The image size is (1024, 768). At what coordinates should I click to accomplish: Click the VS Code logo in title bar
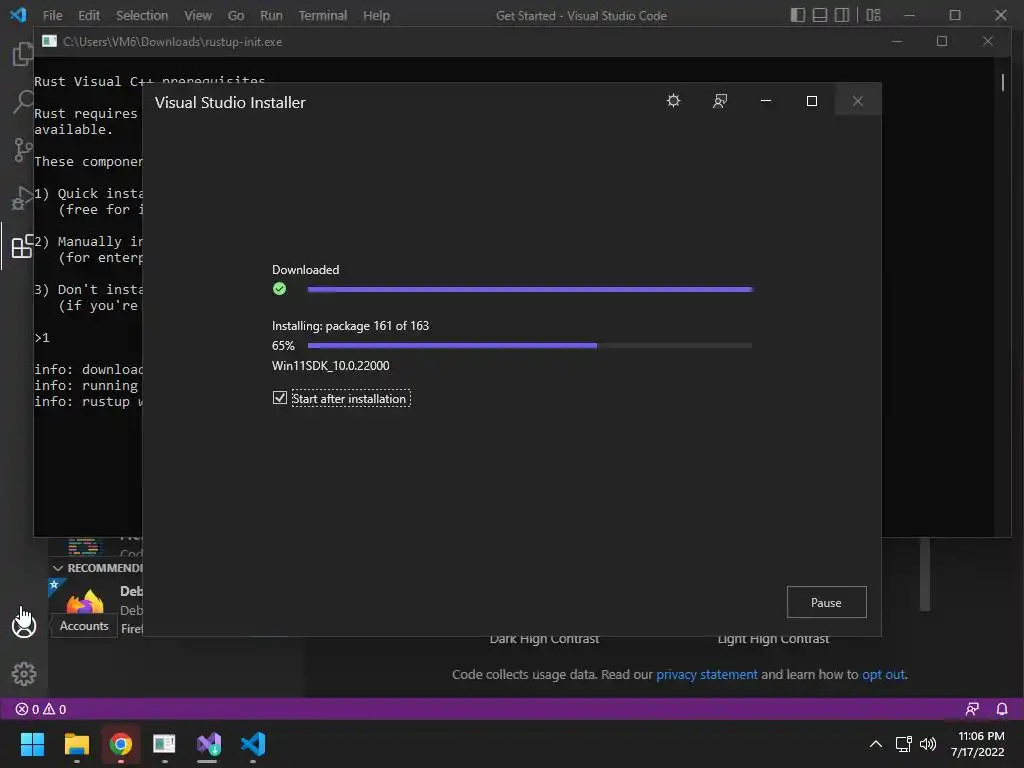18,14
